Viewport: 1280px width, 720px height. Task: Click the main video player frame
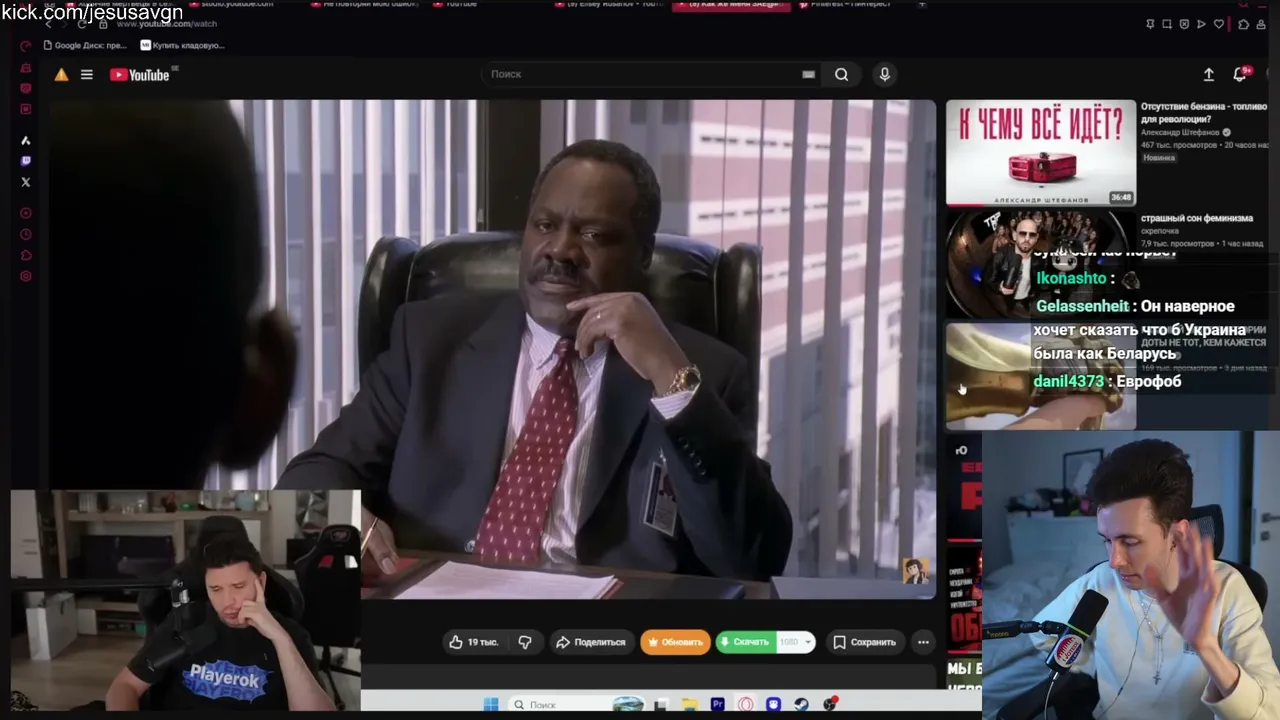[493, 349]
